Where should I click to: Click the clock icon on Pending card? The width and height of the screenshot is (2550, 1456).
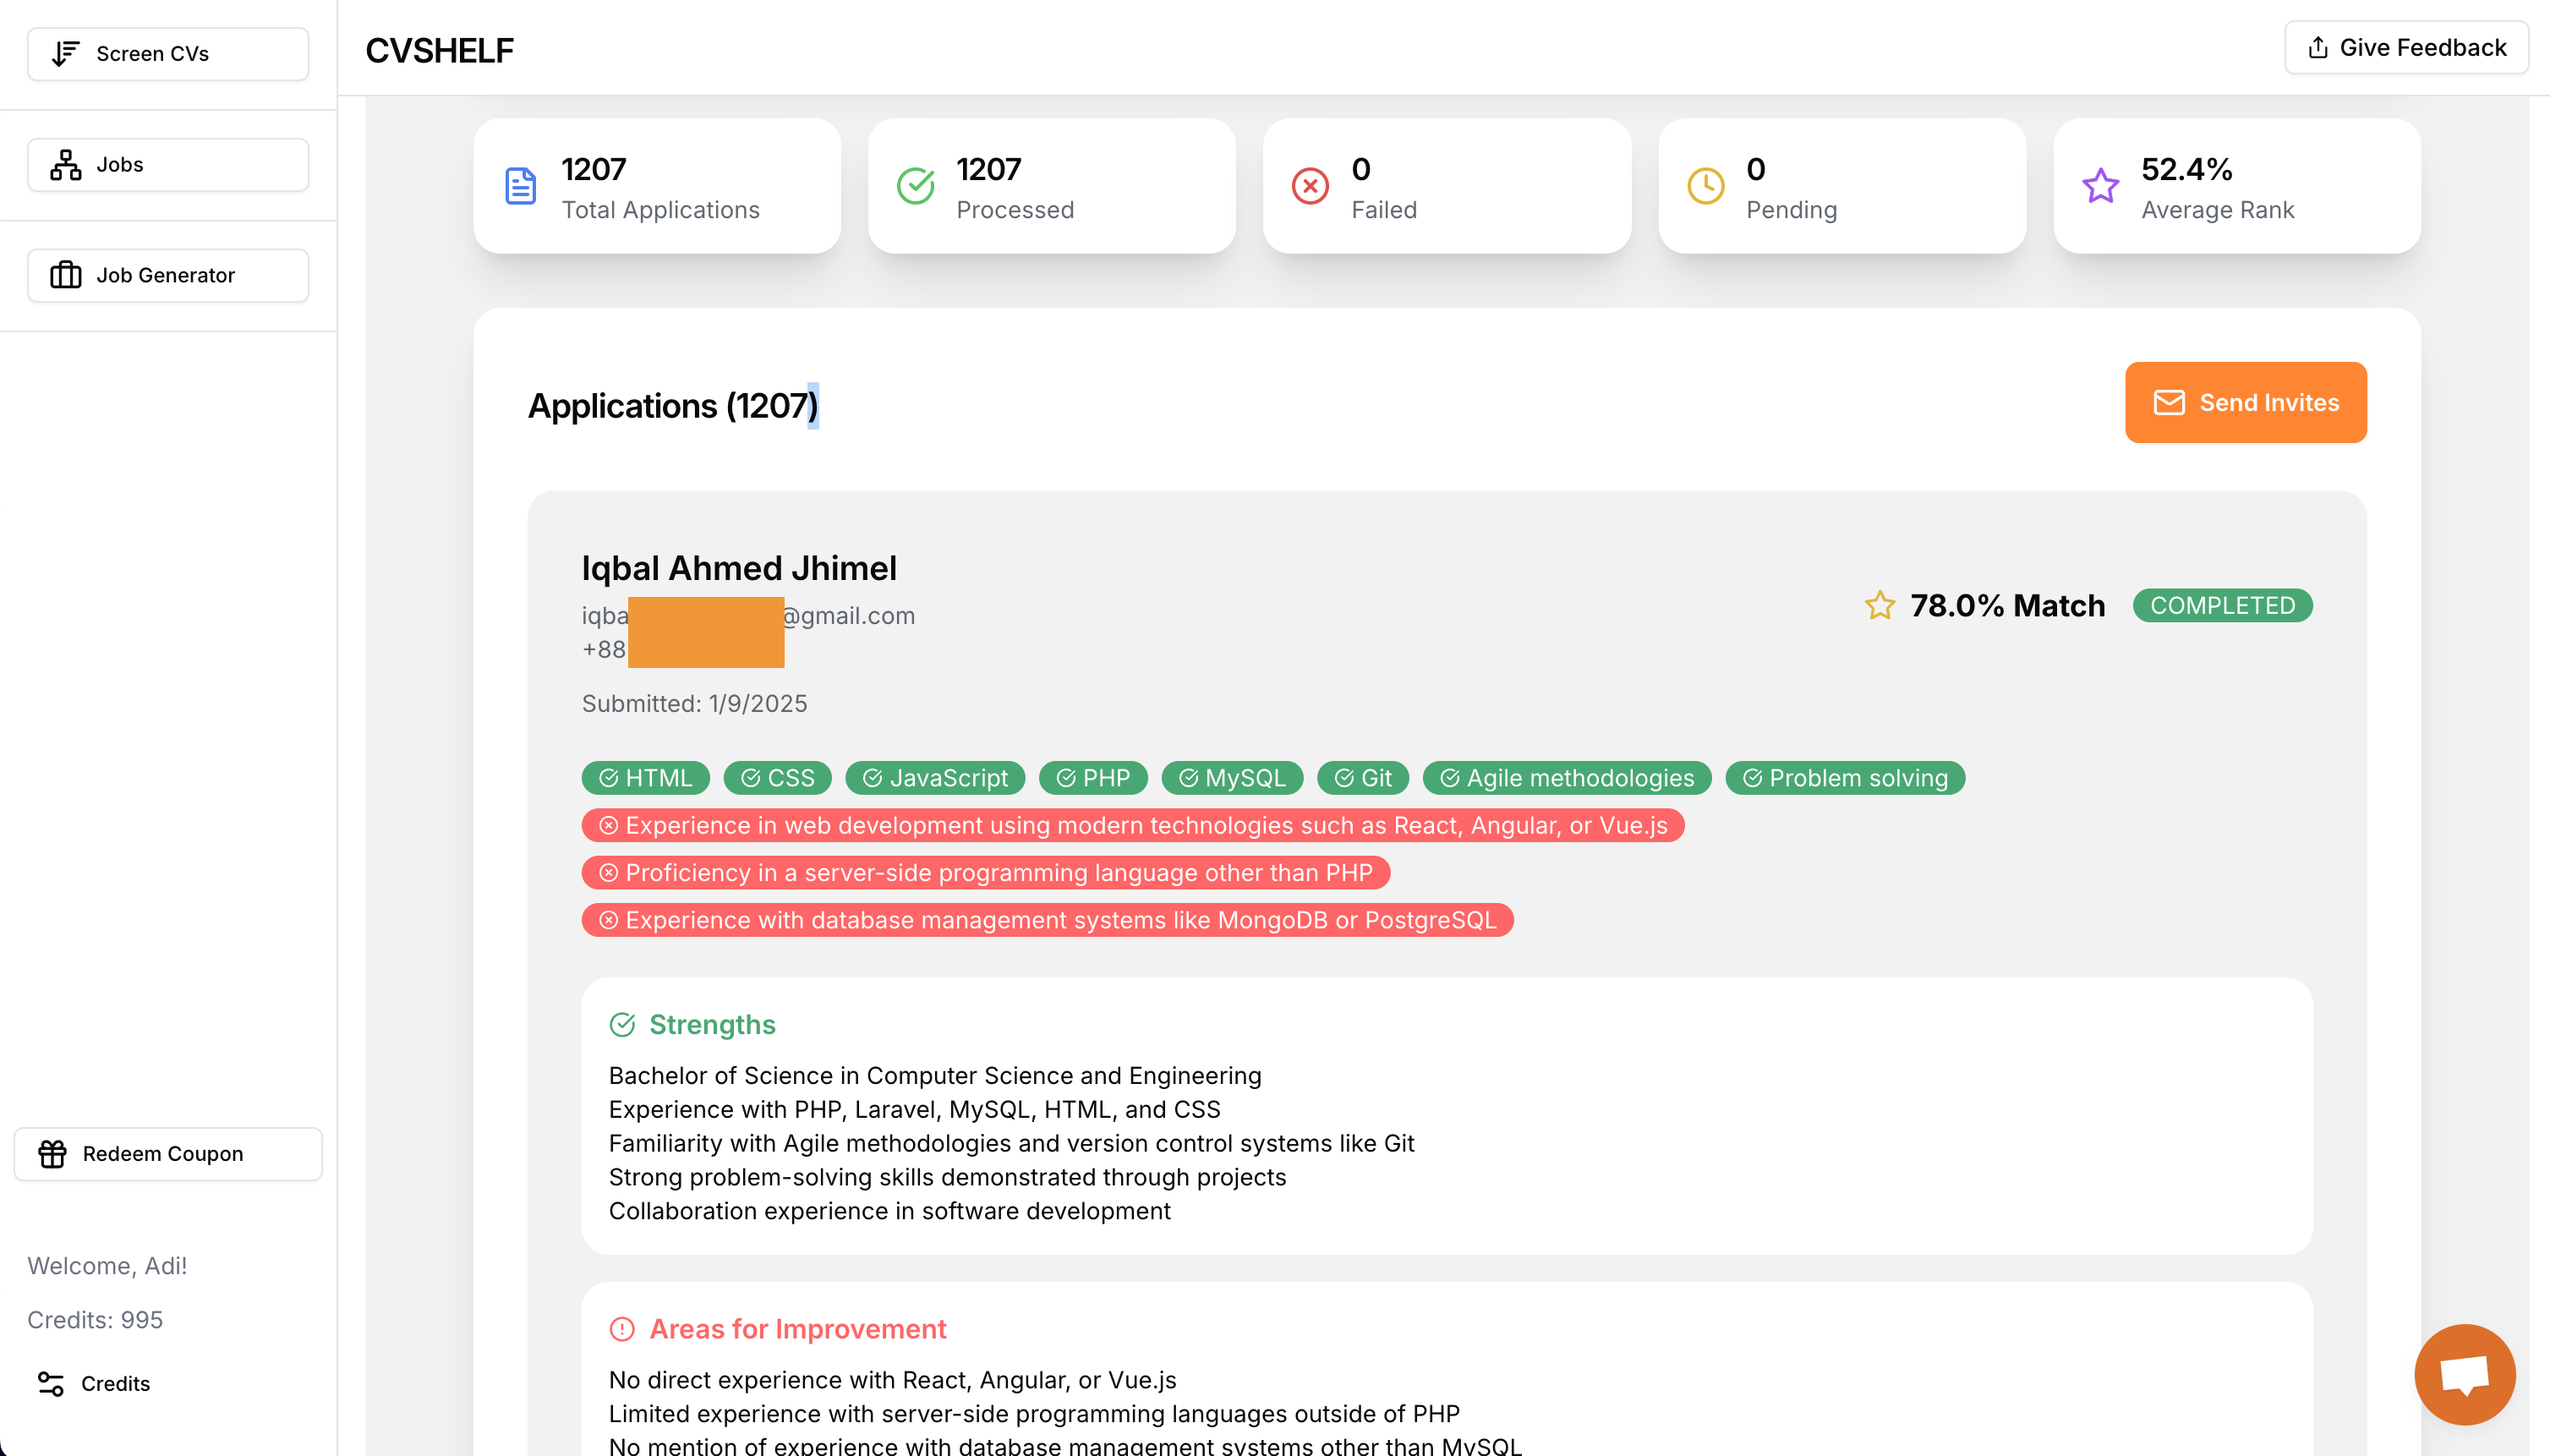pos(1705,185)
